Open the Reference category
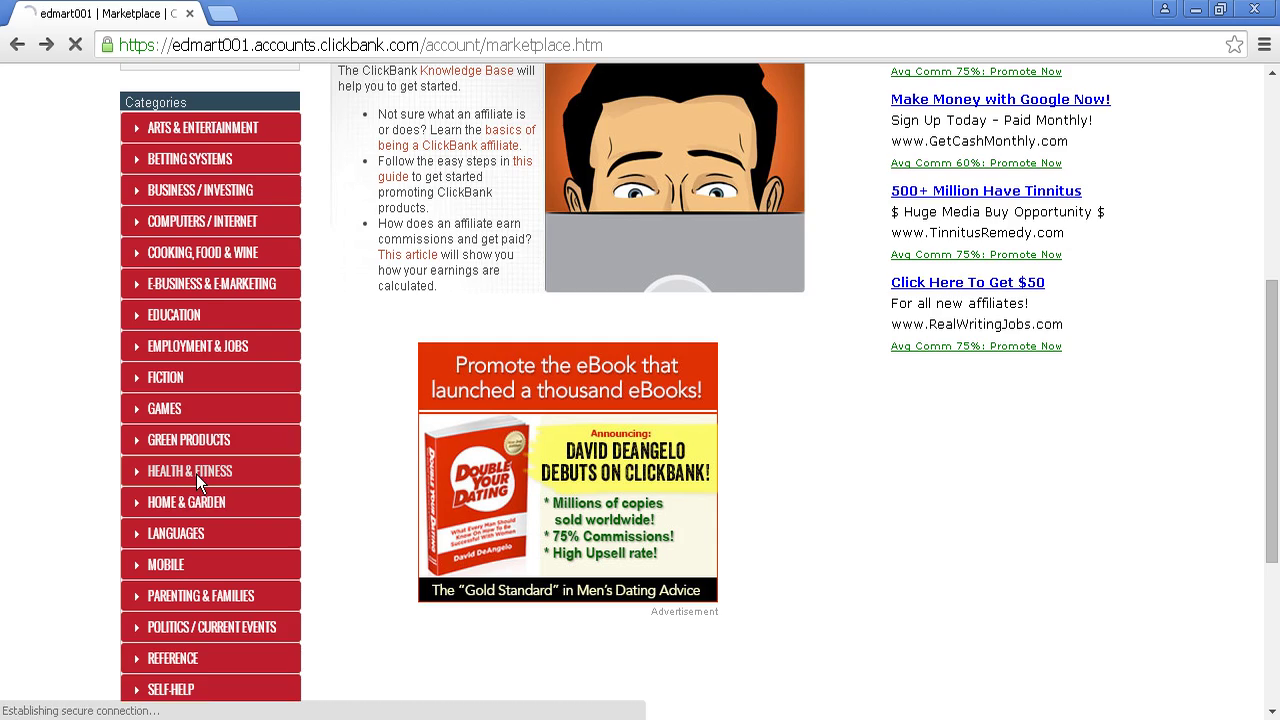Image resolution: width=1280 pixels, height=720 pixels. (210, 658)
